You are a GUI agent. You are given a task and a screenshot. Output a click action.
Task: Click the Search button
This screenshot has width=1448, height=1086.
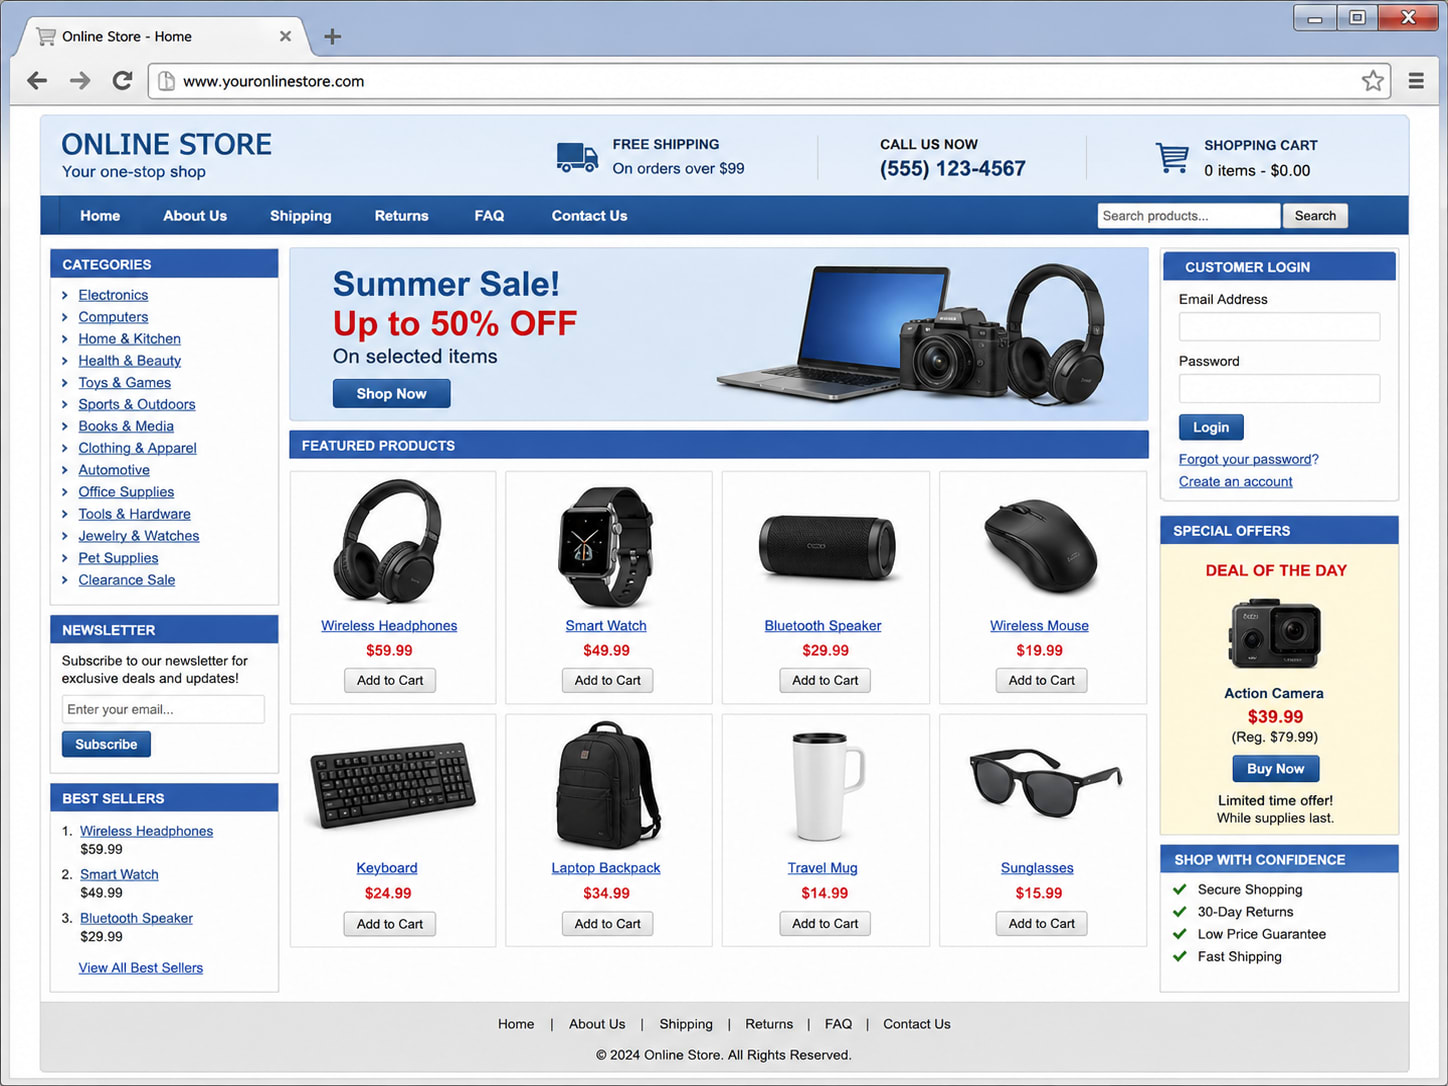pos(1315,216)
